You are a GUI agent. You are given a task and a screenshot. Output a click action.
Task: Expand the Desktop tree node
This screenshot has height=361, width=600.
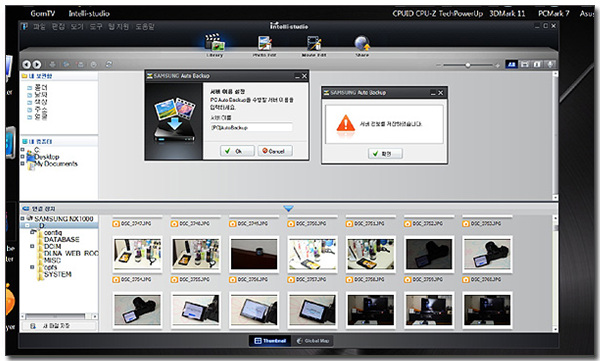tap(23, 157)
